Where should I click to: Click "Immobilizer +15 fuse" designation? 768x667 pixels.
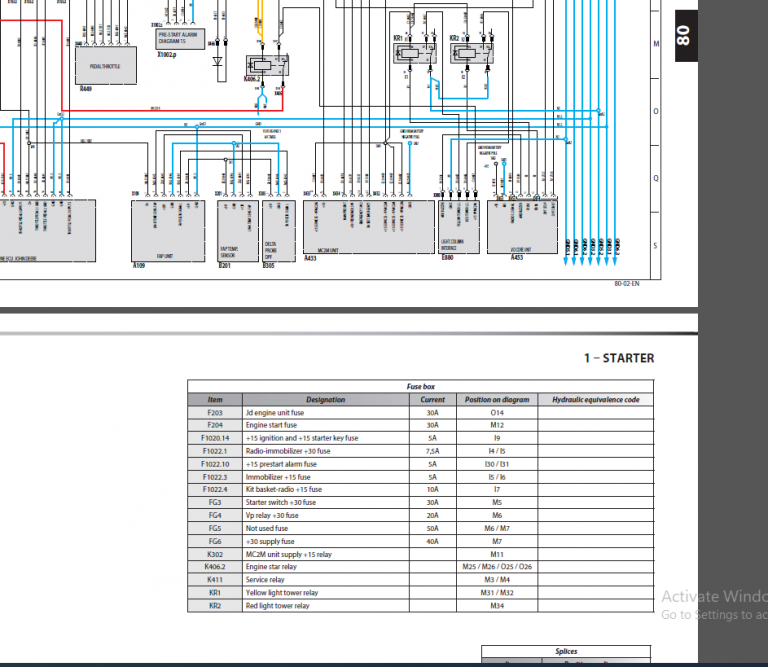(278, 477)
